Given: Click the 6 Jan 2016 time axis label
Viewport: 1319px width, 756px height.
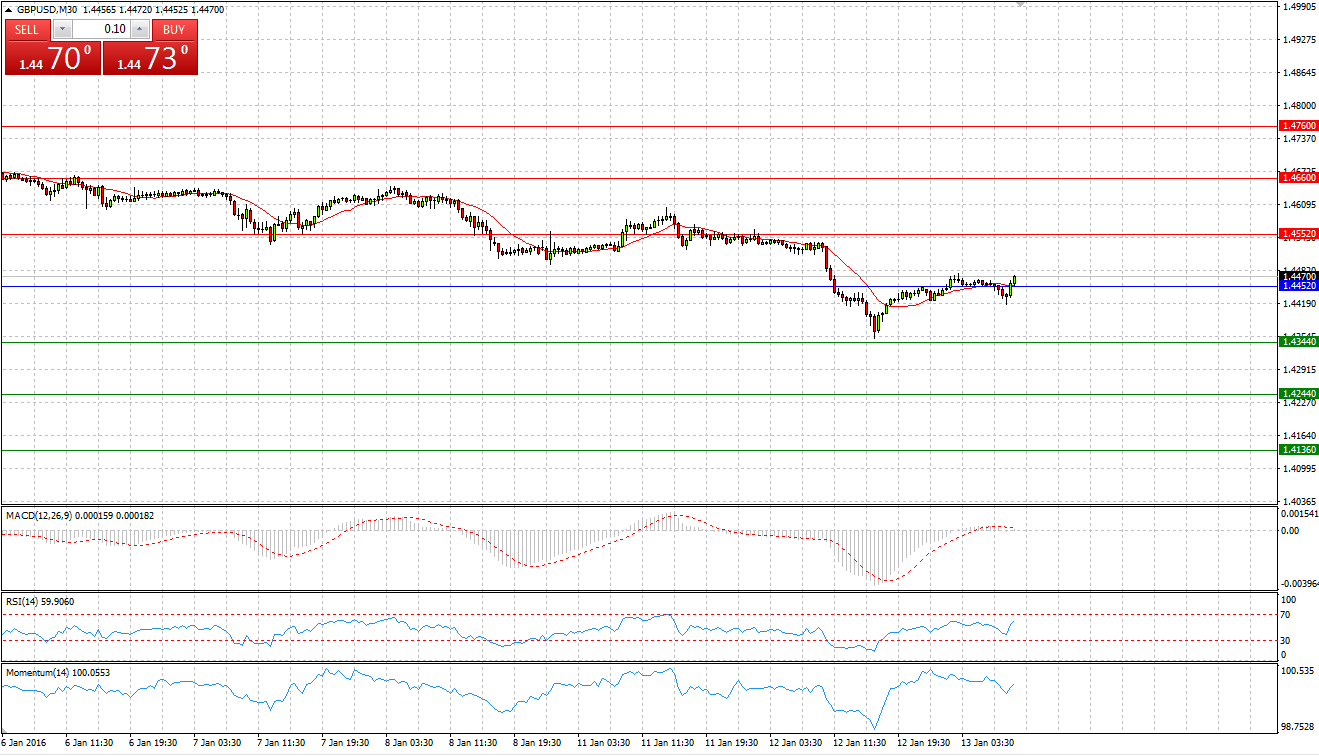Looking at the screenshot, I should 25,743.
